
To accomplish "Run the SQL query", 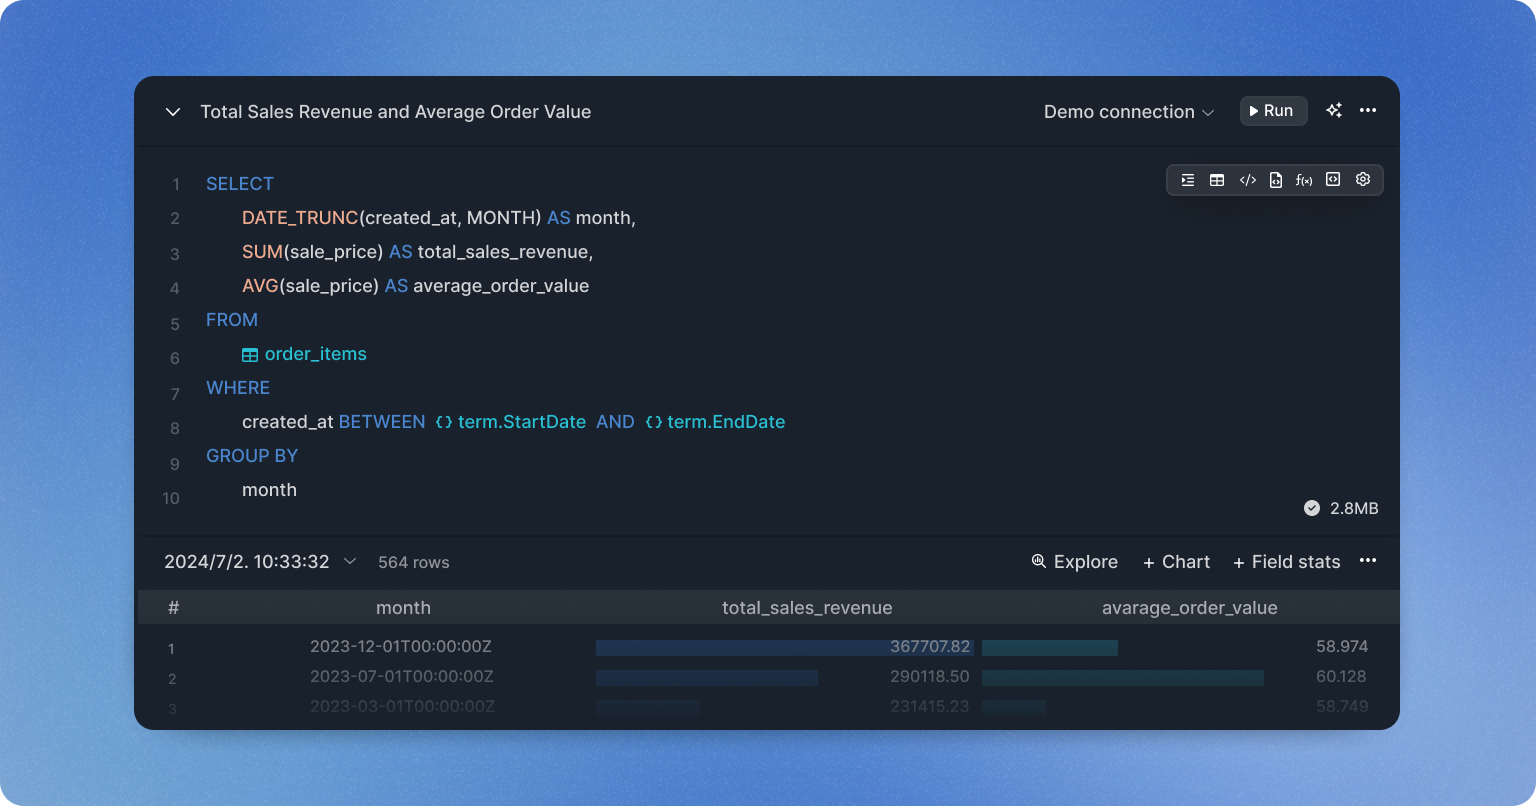I will click(x=1273, y=111).
